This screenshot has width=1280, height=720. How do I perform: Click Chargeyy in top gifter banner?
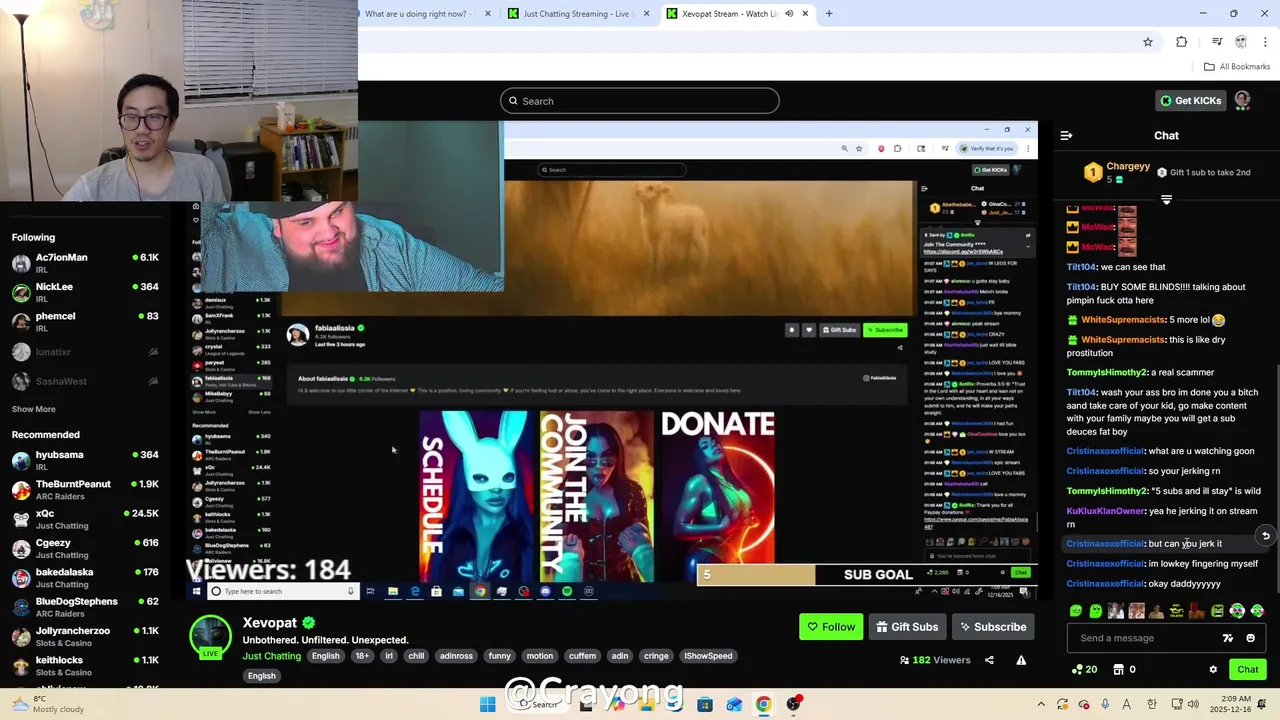[x=1128, y=167]
